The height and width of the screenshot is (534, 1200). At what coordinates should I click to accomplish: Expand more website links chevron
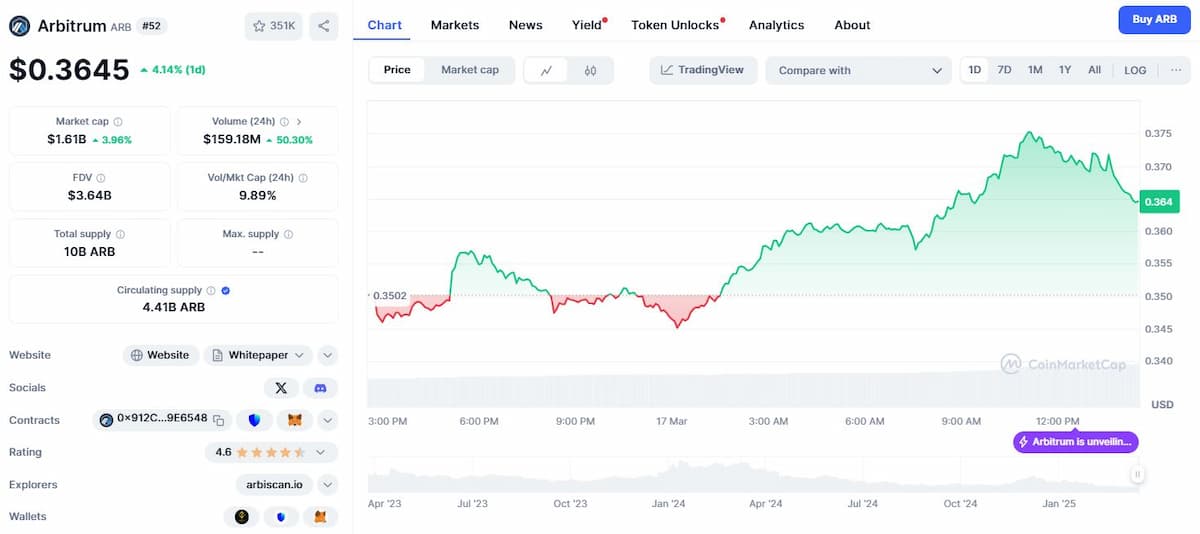328,355
